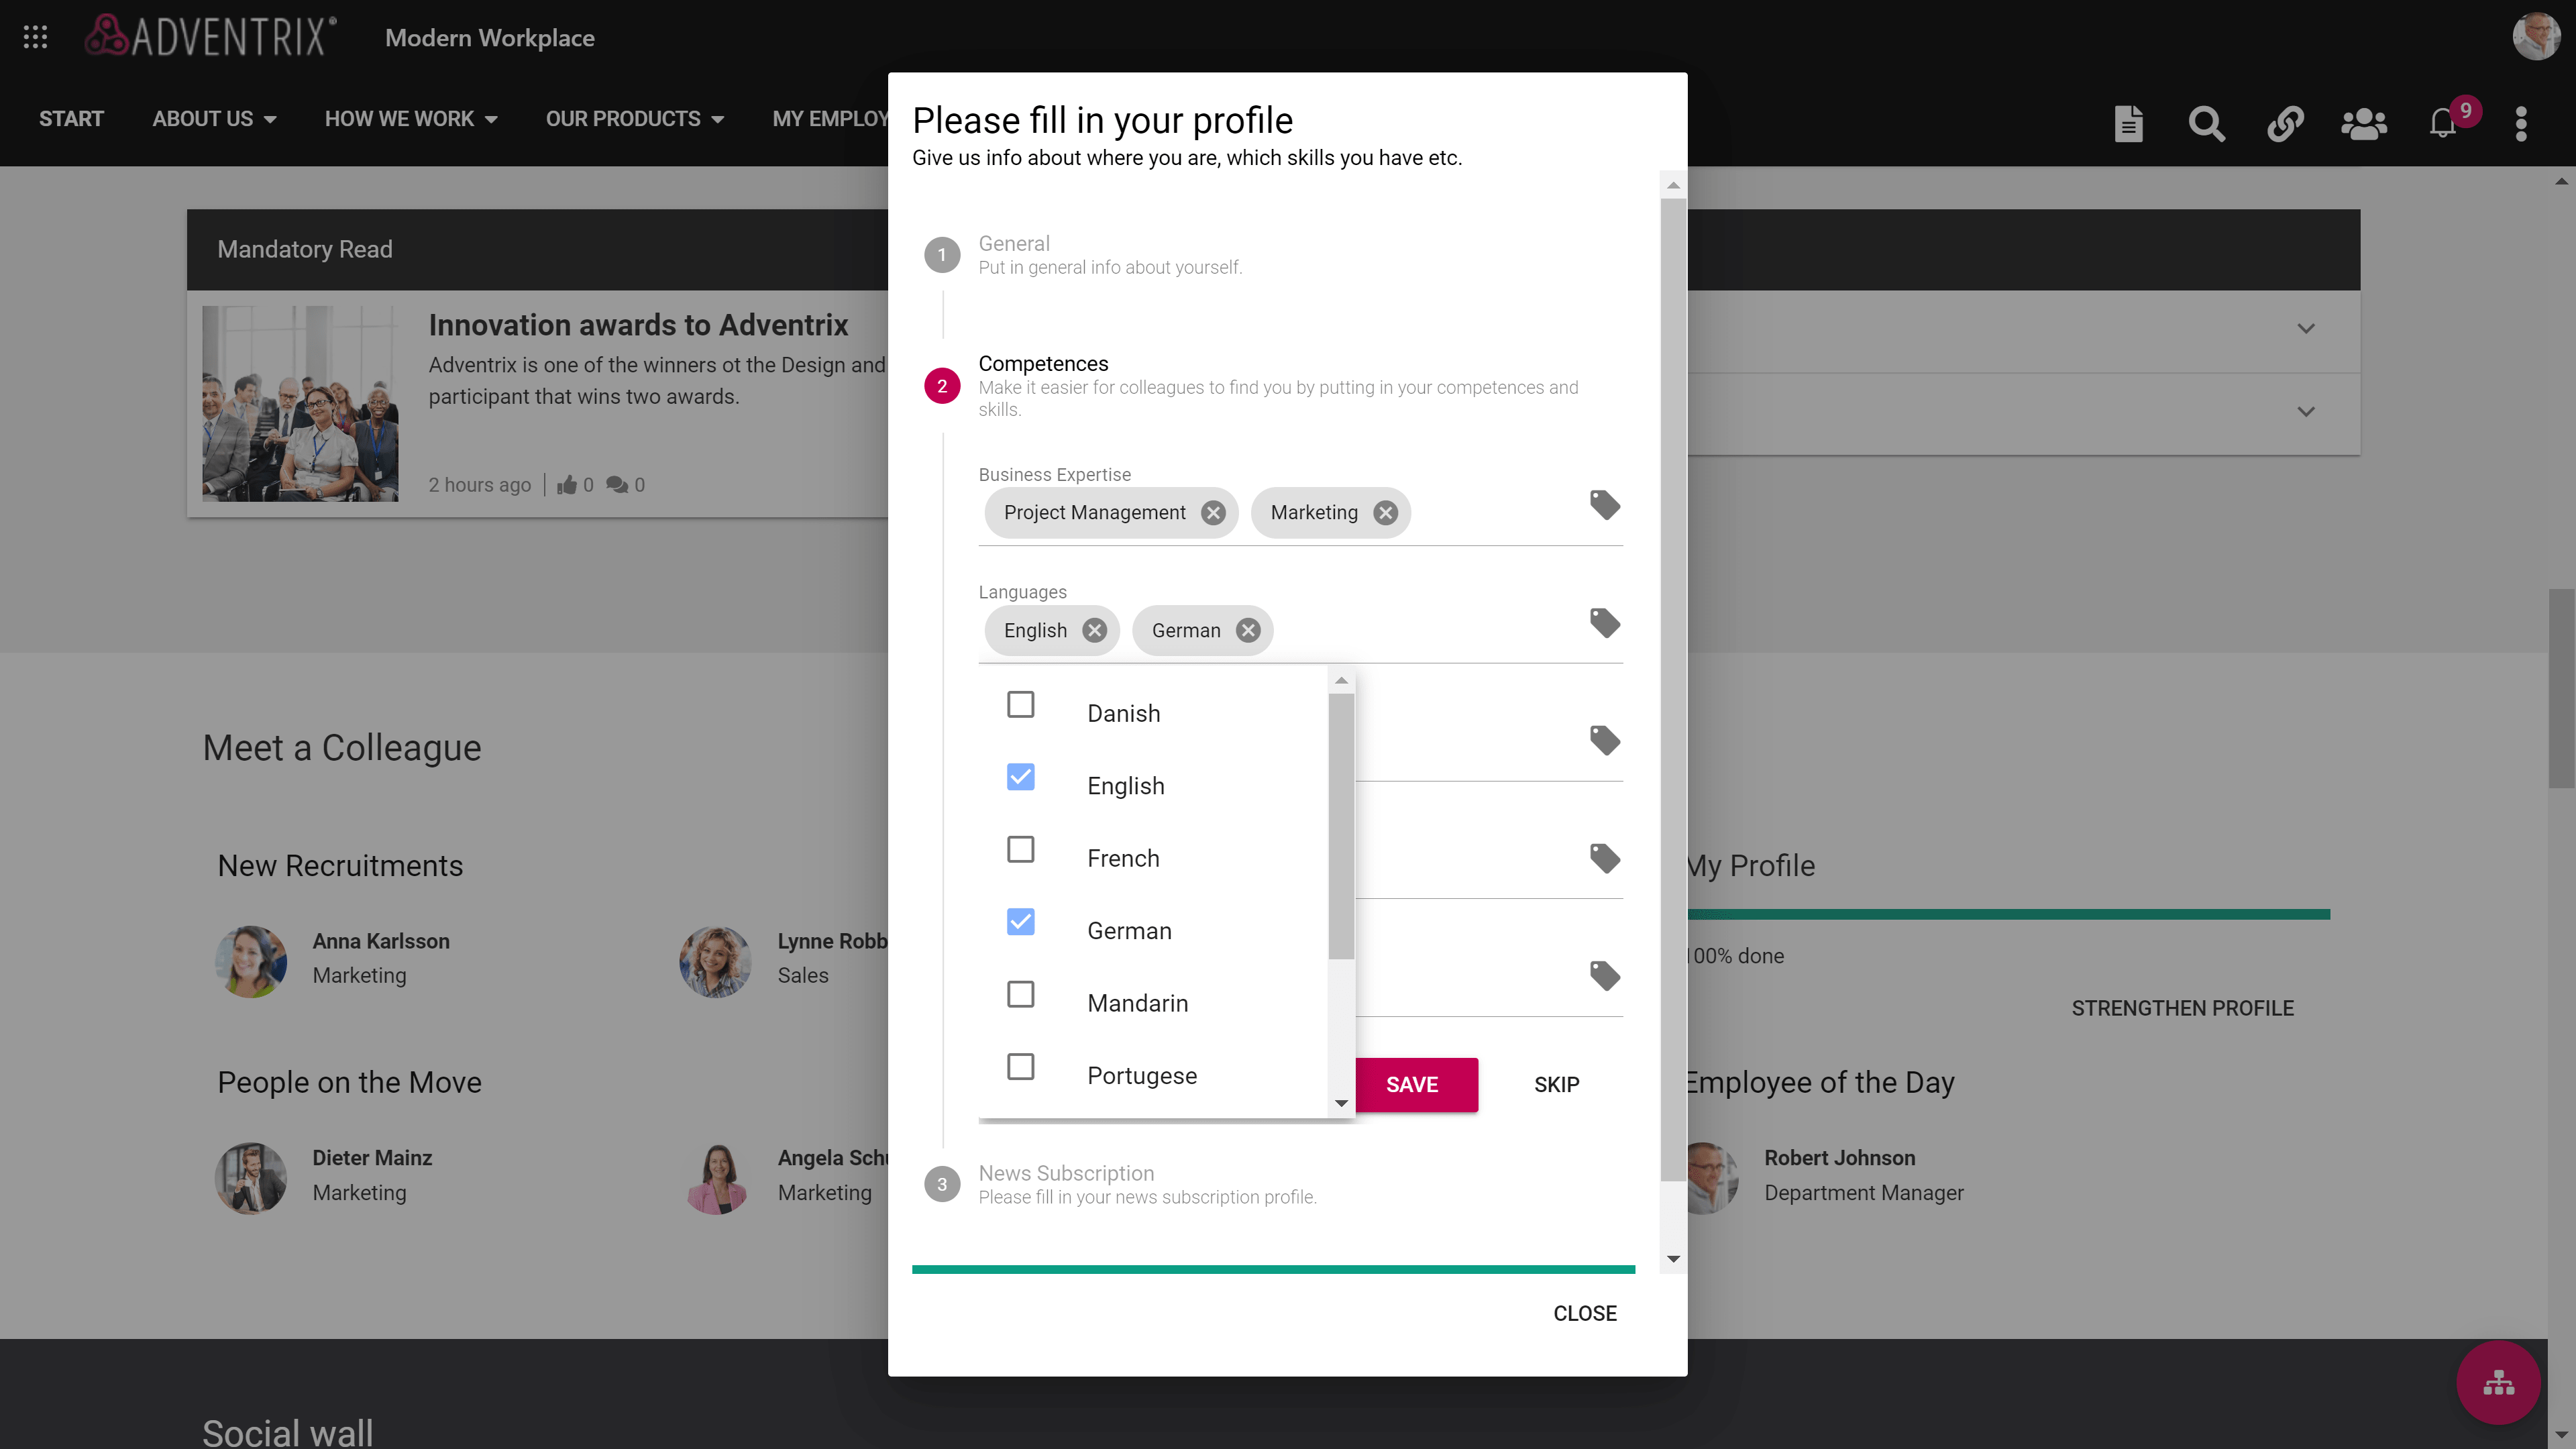Click the dialog's green progress bar
The image size is (2576, 1449).
[x=1273, y=1269]
